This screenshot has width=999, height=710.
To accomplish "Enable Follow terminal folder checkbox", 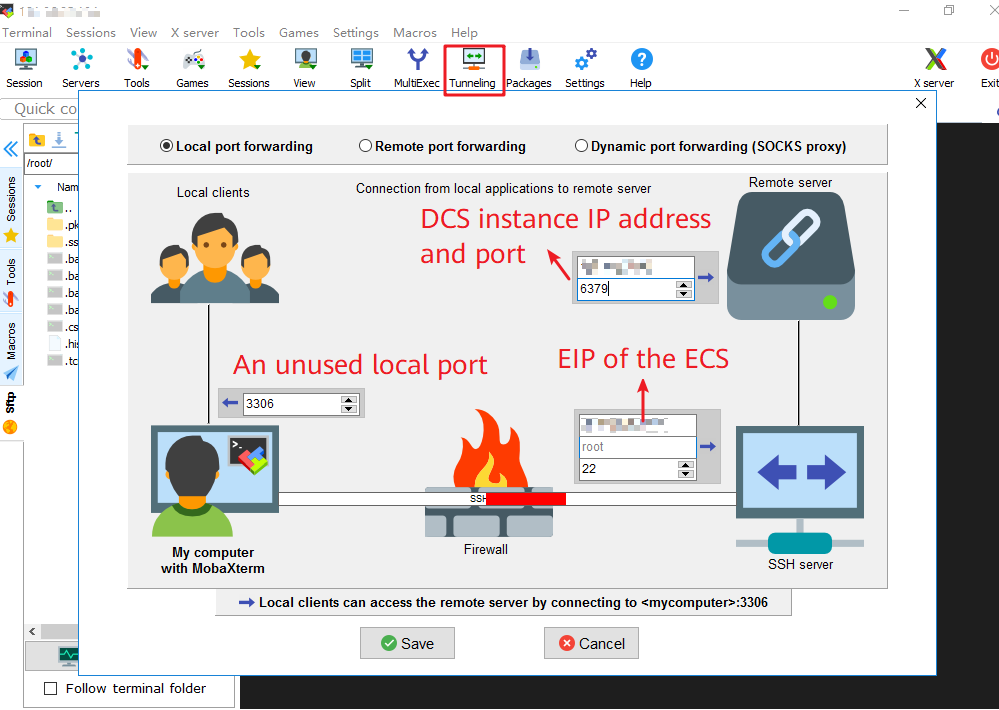I will [51, 689].
